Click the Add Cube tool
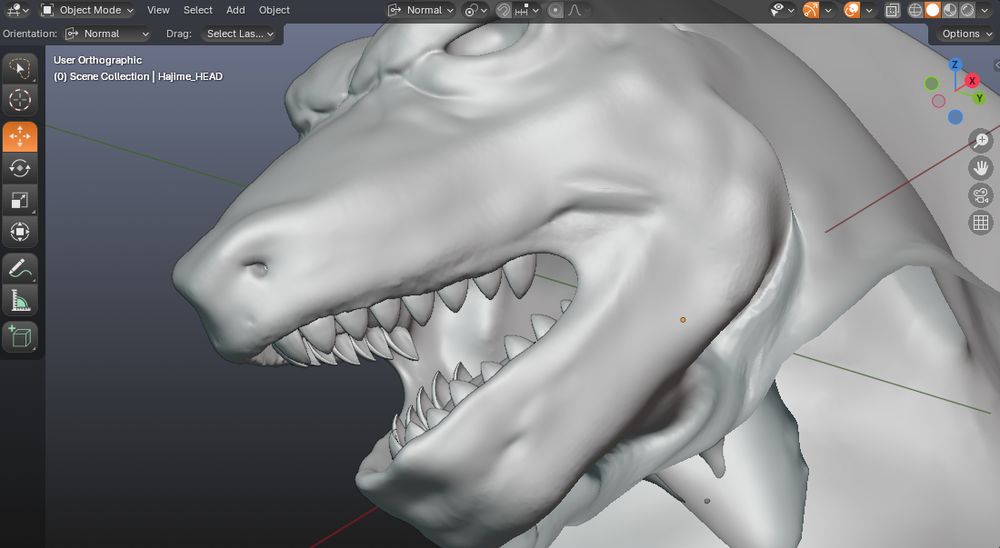This screenshot has width=1000, height=548. click(20, 337)
